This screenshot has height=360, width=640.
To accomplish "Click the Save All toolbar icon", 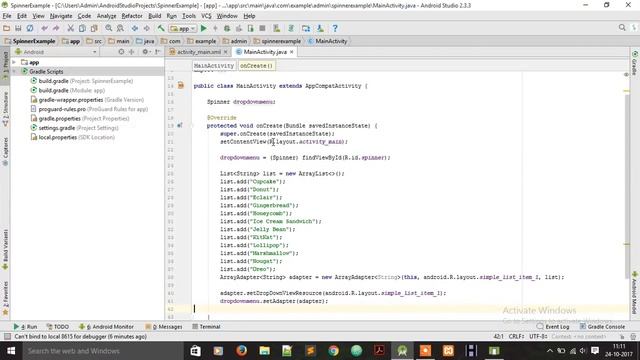I will point(18,28).
